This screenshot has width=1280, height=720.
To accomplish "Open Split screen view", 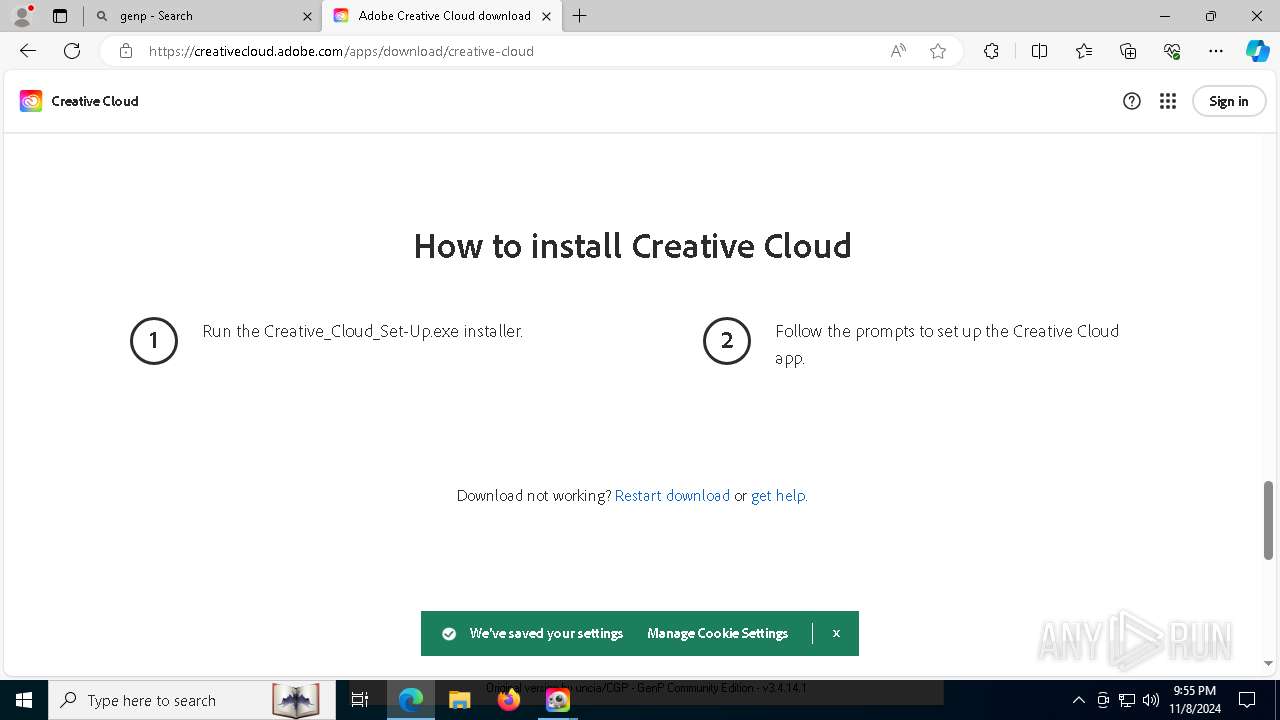I will (x=1039, y=51).
